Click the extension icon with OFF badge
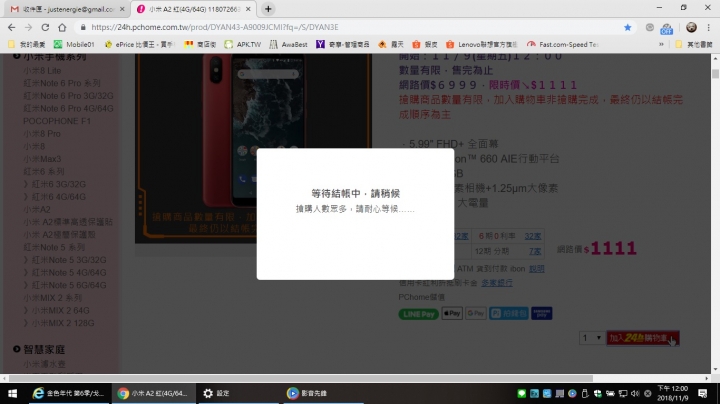 coord(666,28)
